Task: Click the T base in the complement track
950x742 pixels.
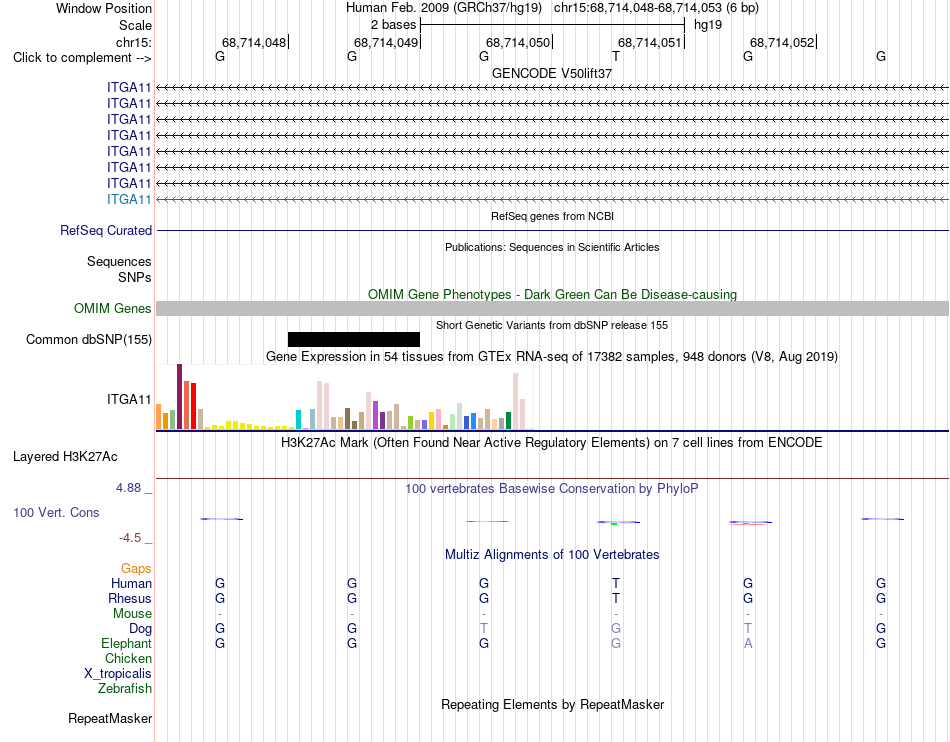Action: pyautogui.click(x=616, y=56)
